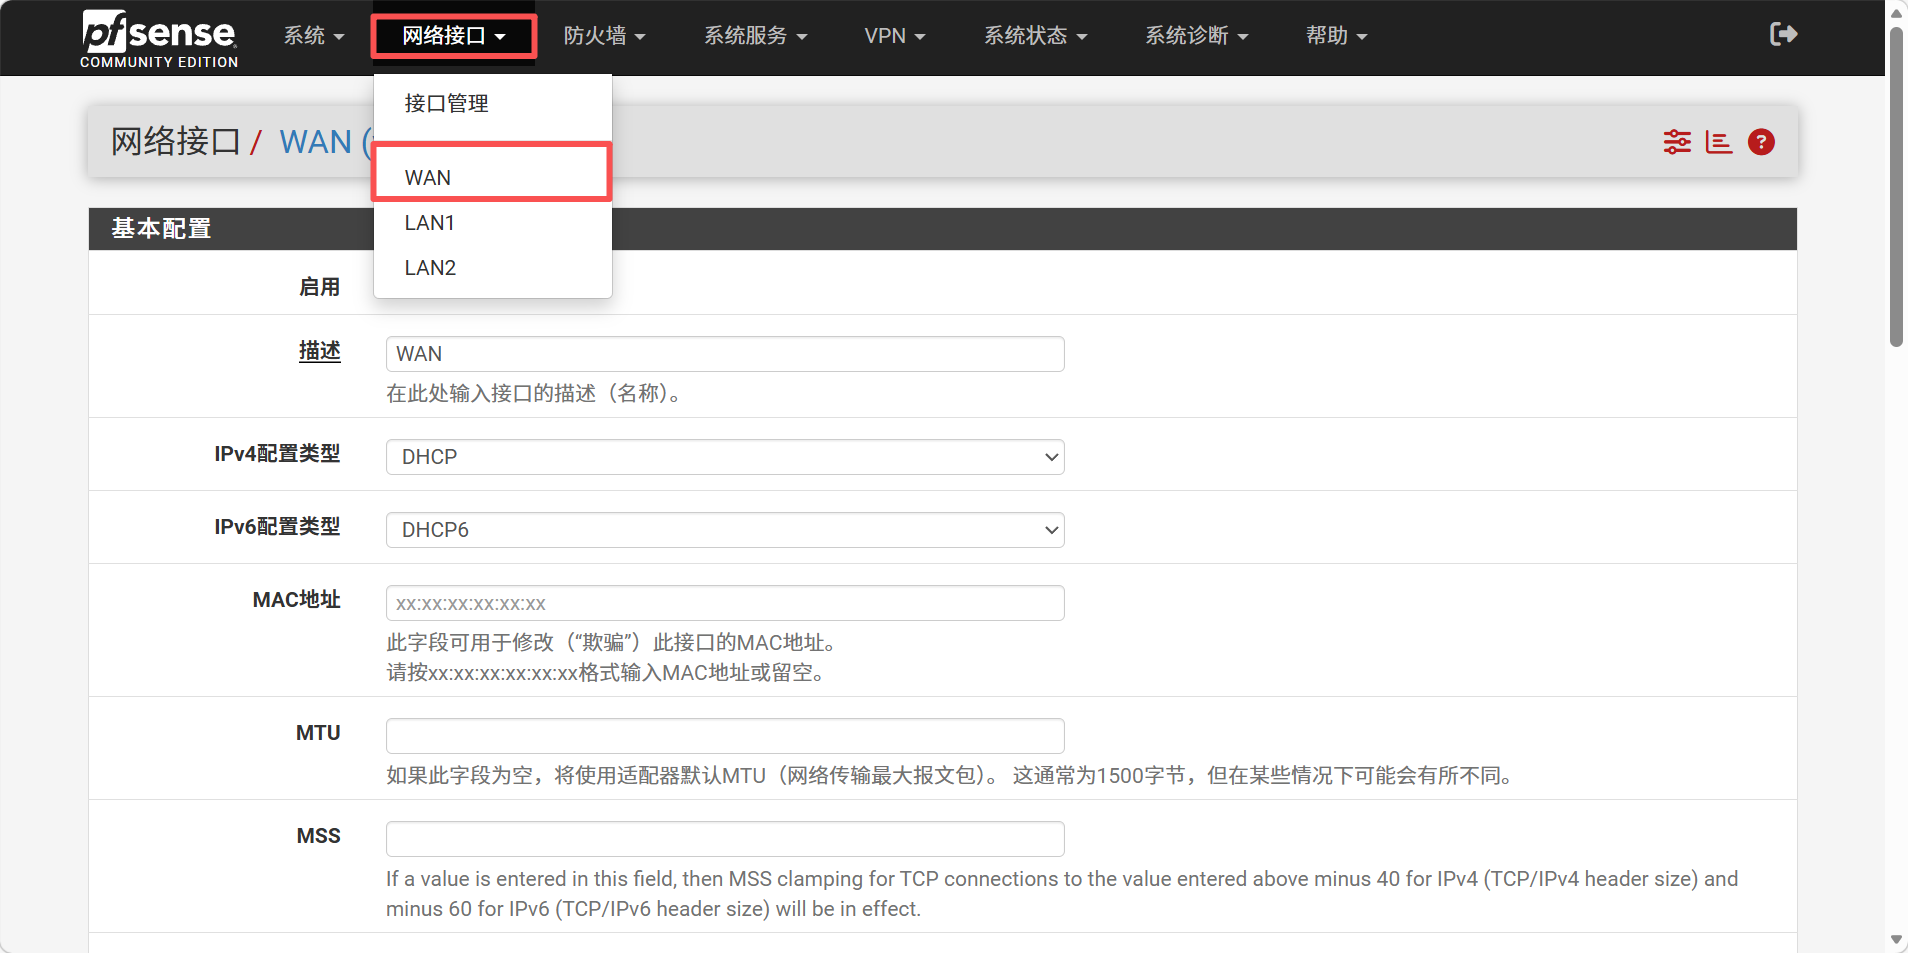Viewport: 1908px width, 953px height.
Task: Click the page's vertical scrollbar thumb
Action: 1895,190
